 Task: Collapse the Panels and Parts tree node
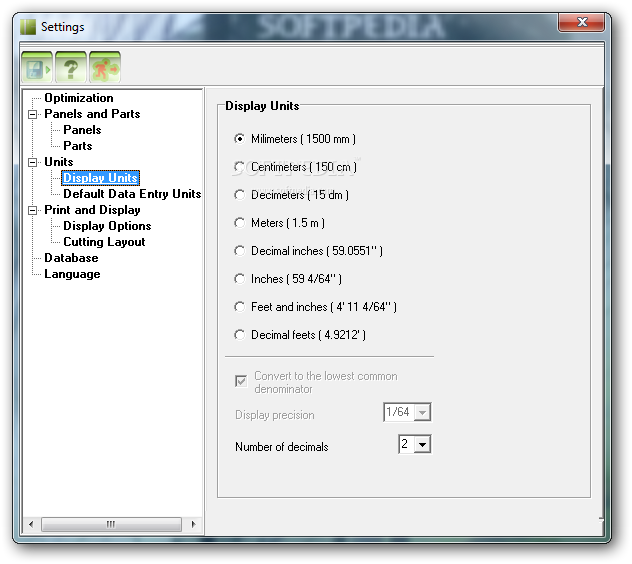32,114
